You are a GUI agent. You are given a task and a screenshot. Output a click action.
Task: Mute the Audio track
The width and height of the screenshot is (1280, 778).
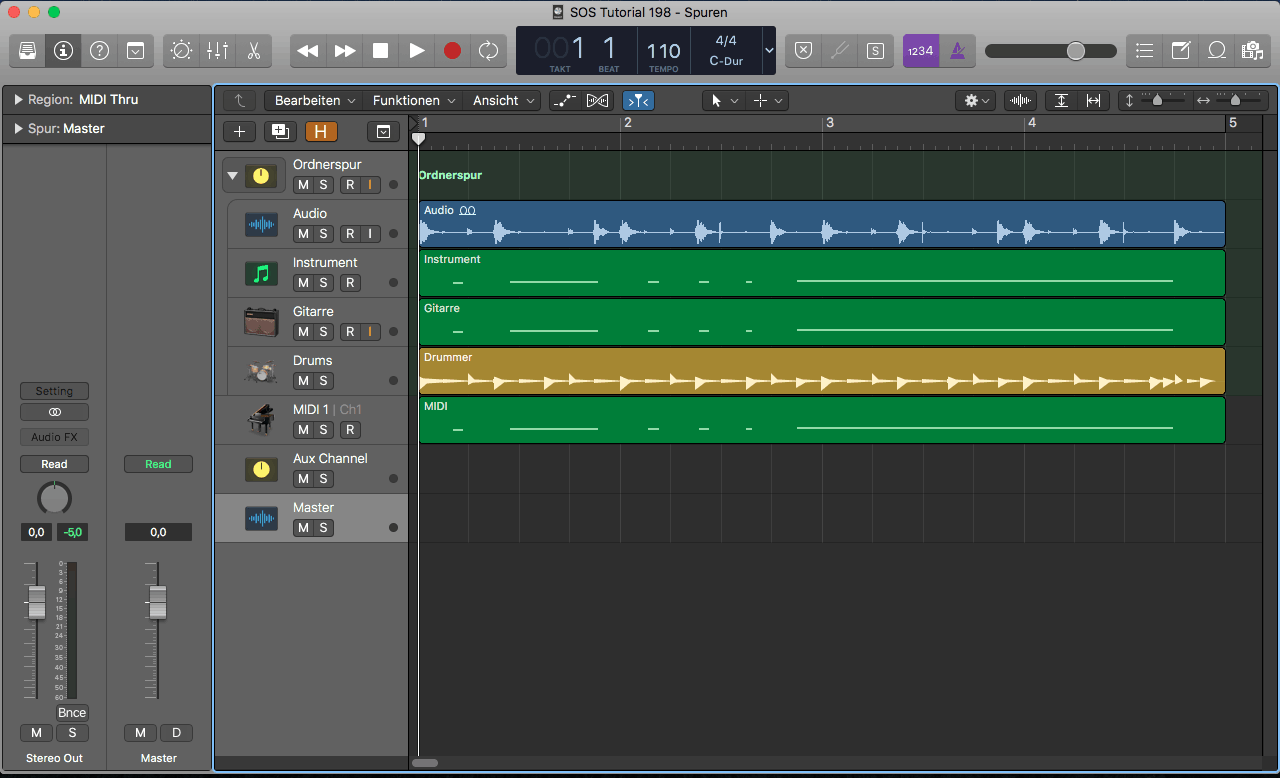point(302,234)
